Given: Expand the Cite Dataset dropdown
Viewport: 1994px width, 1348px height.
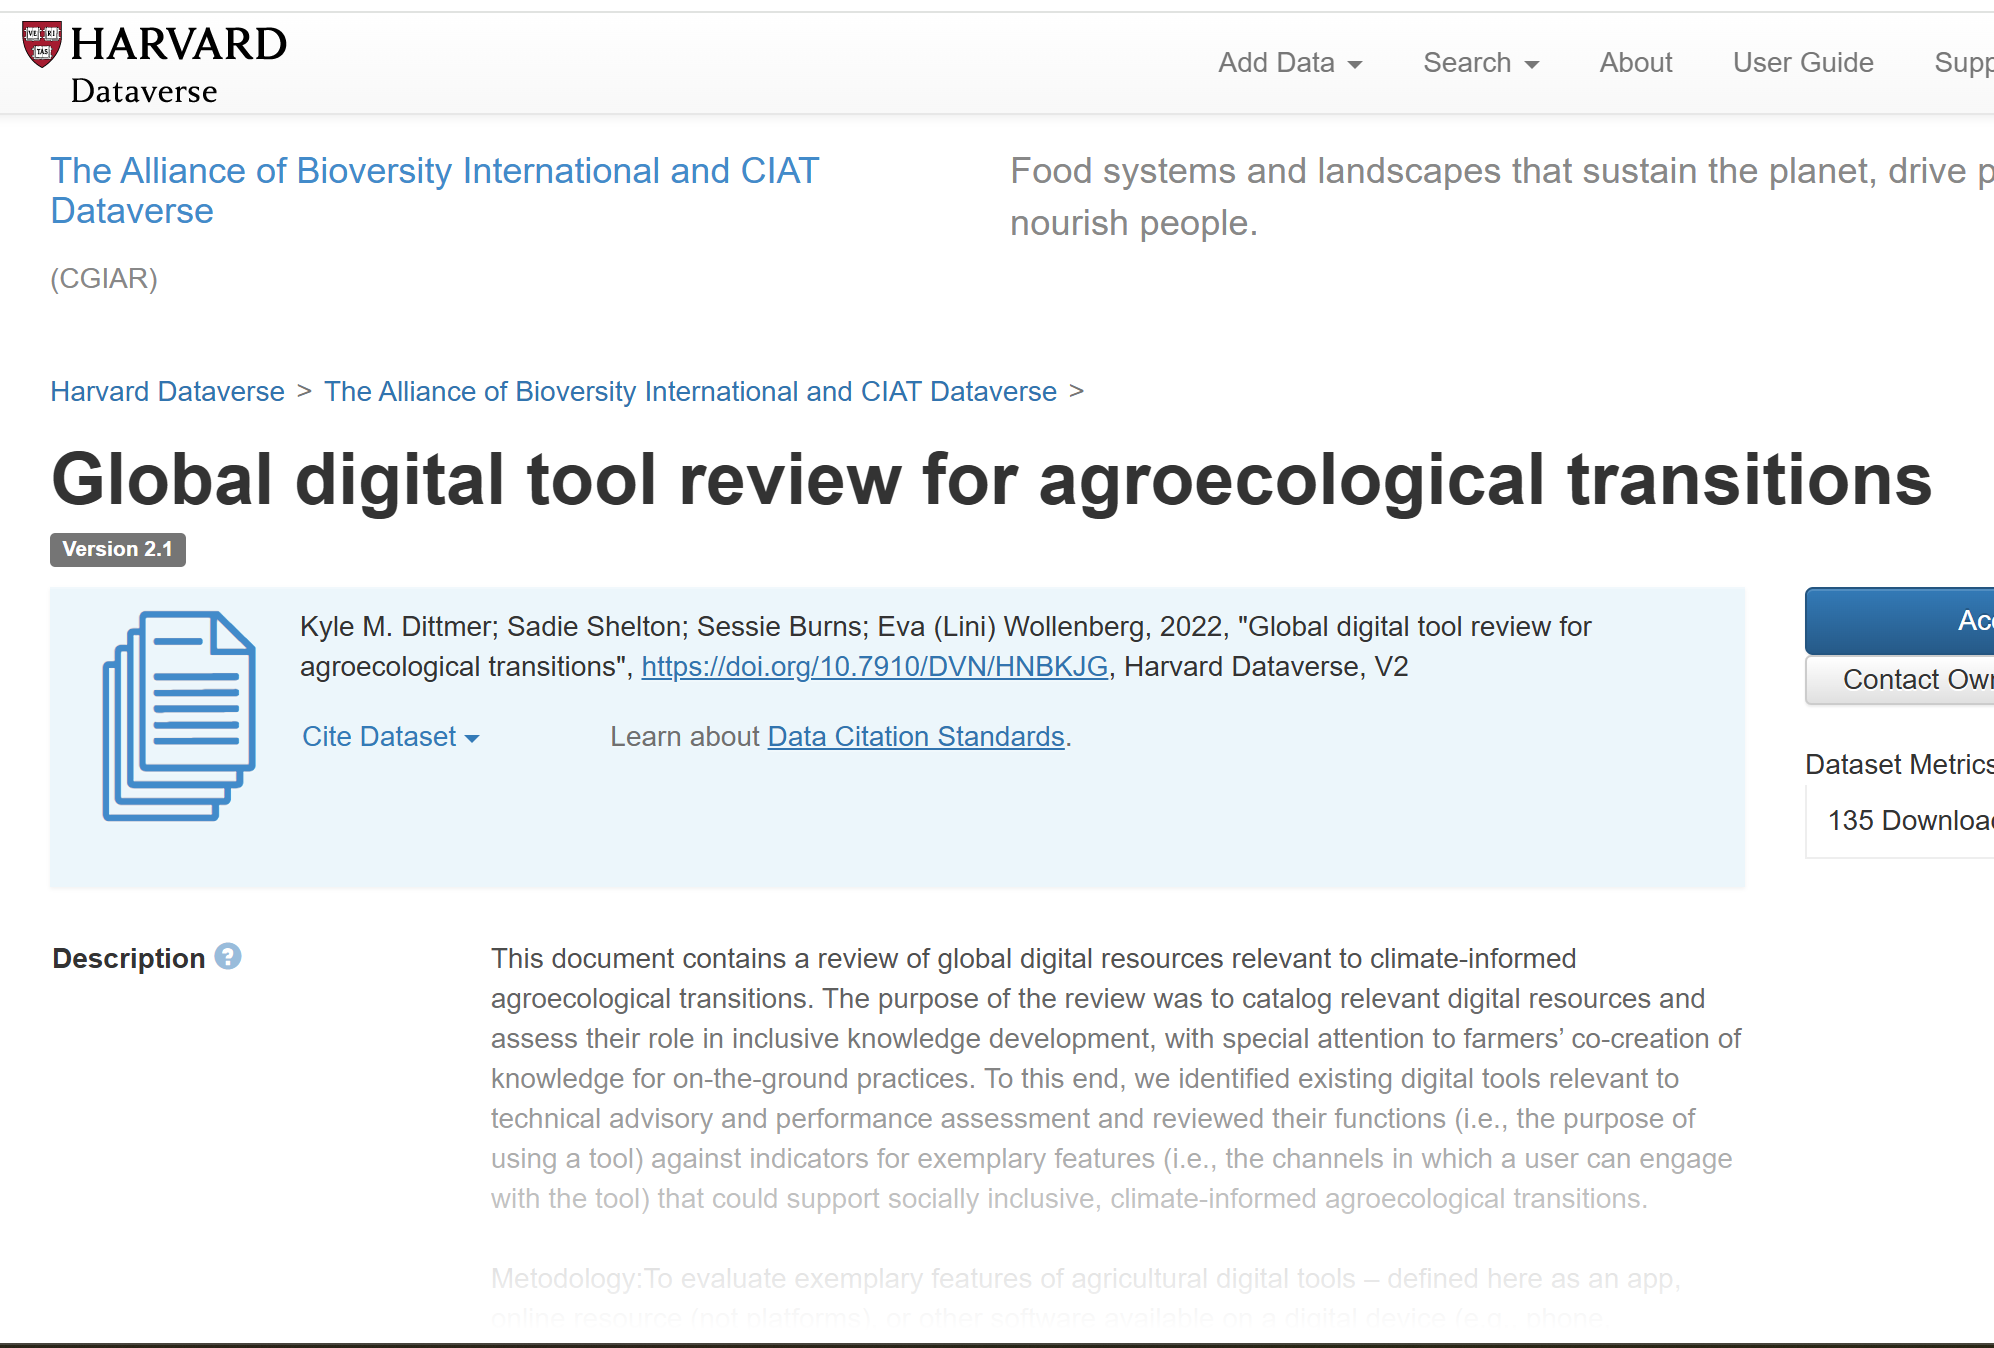Looking at the screenshot, I should click(390, 737).
